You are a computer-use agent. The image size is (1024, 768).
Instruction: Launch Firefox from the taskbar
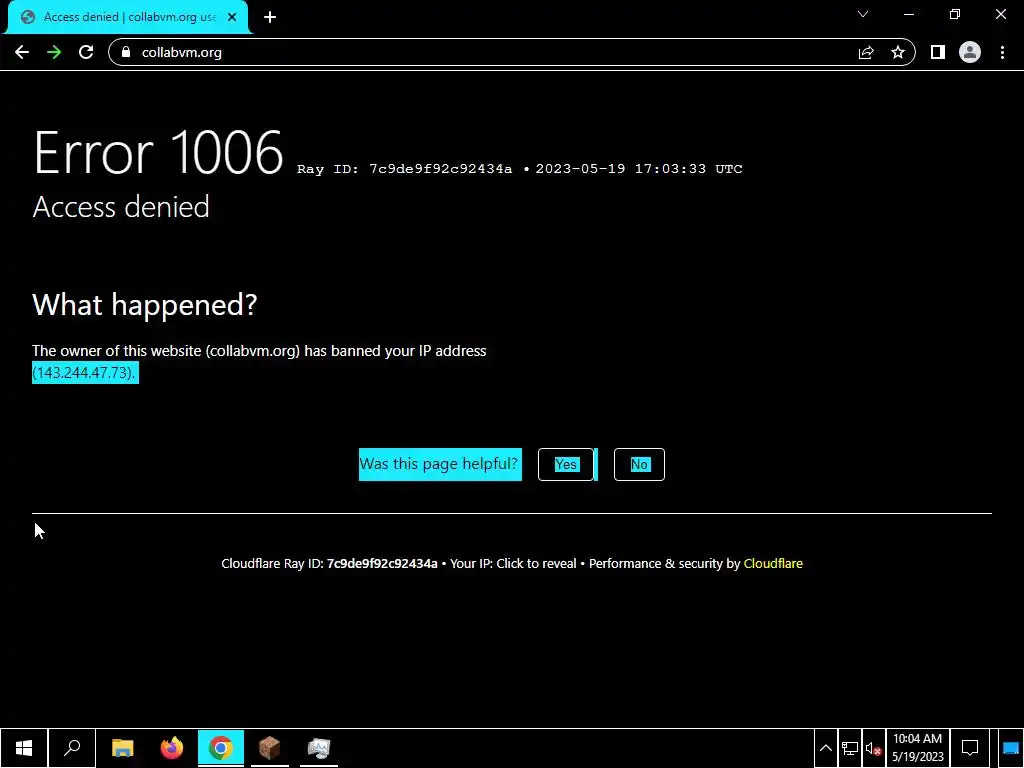coord(172,748)
